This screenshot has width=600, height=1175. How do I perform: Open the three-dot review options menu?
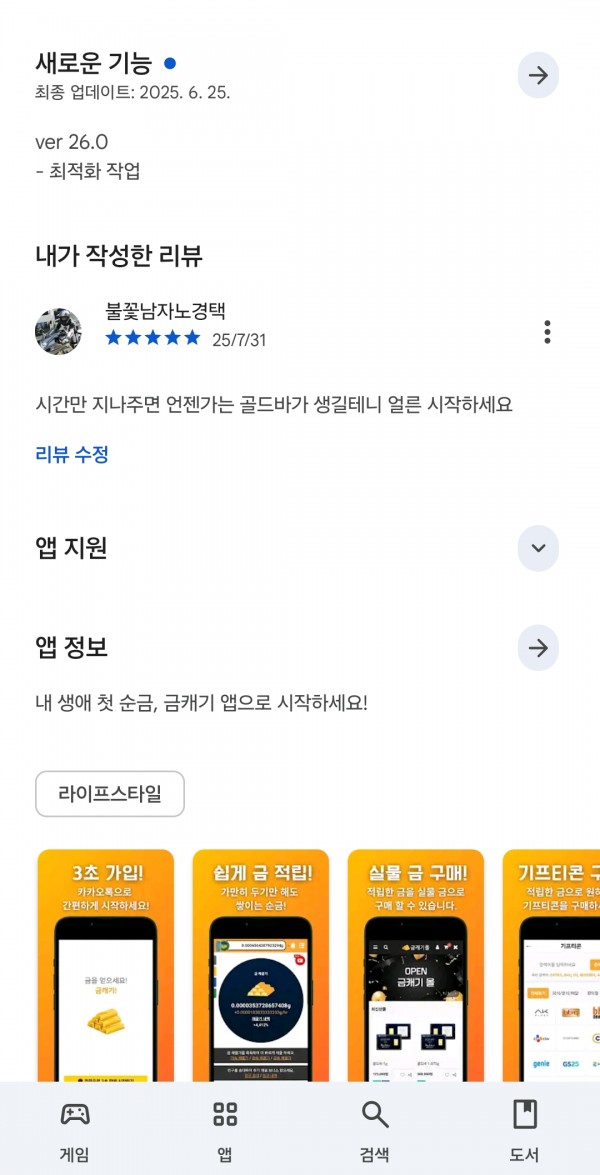548,331
